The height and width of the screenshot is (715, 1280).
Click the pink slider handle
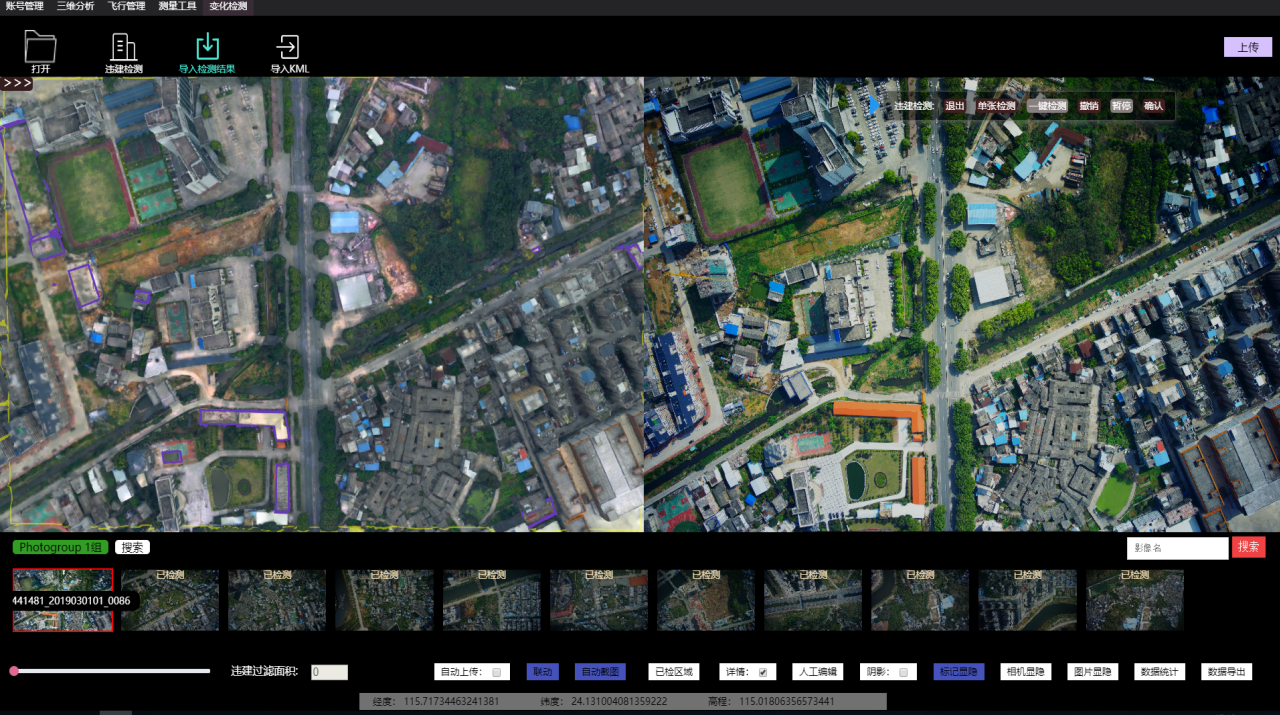tap(14, 671)
